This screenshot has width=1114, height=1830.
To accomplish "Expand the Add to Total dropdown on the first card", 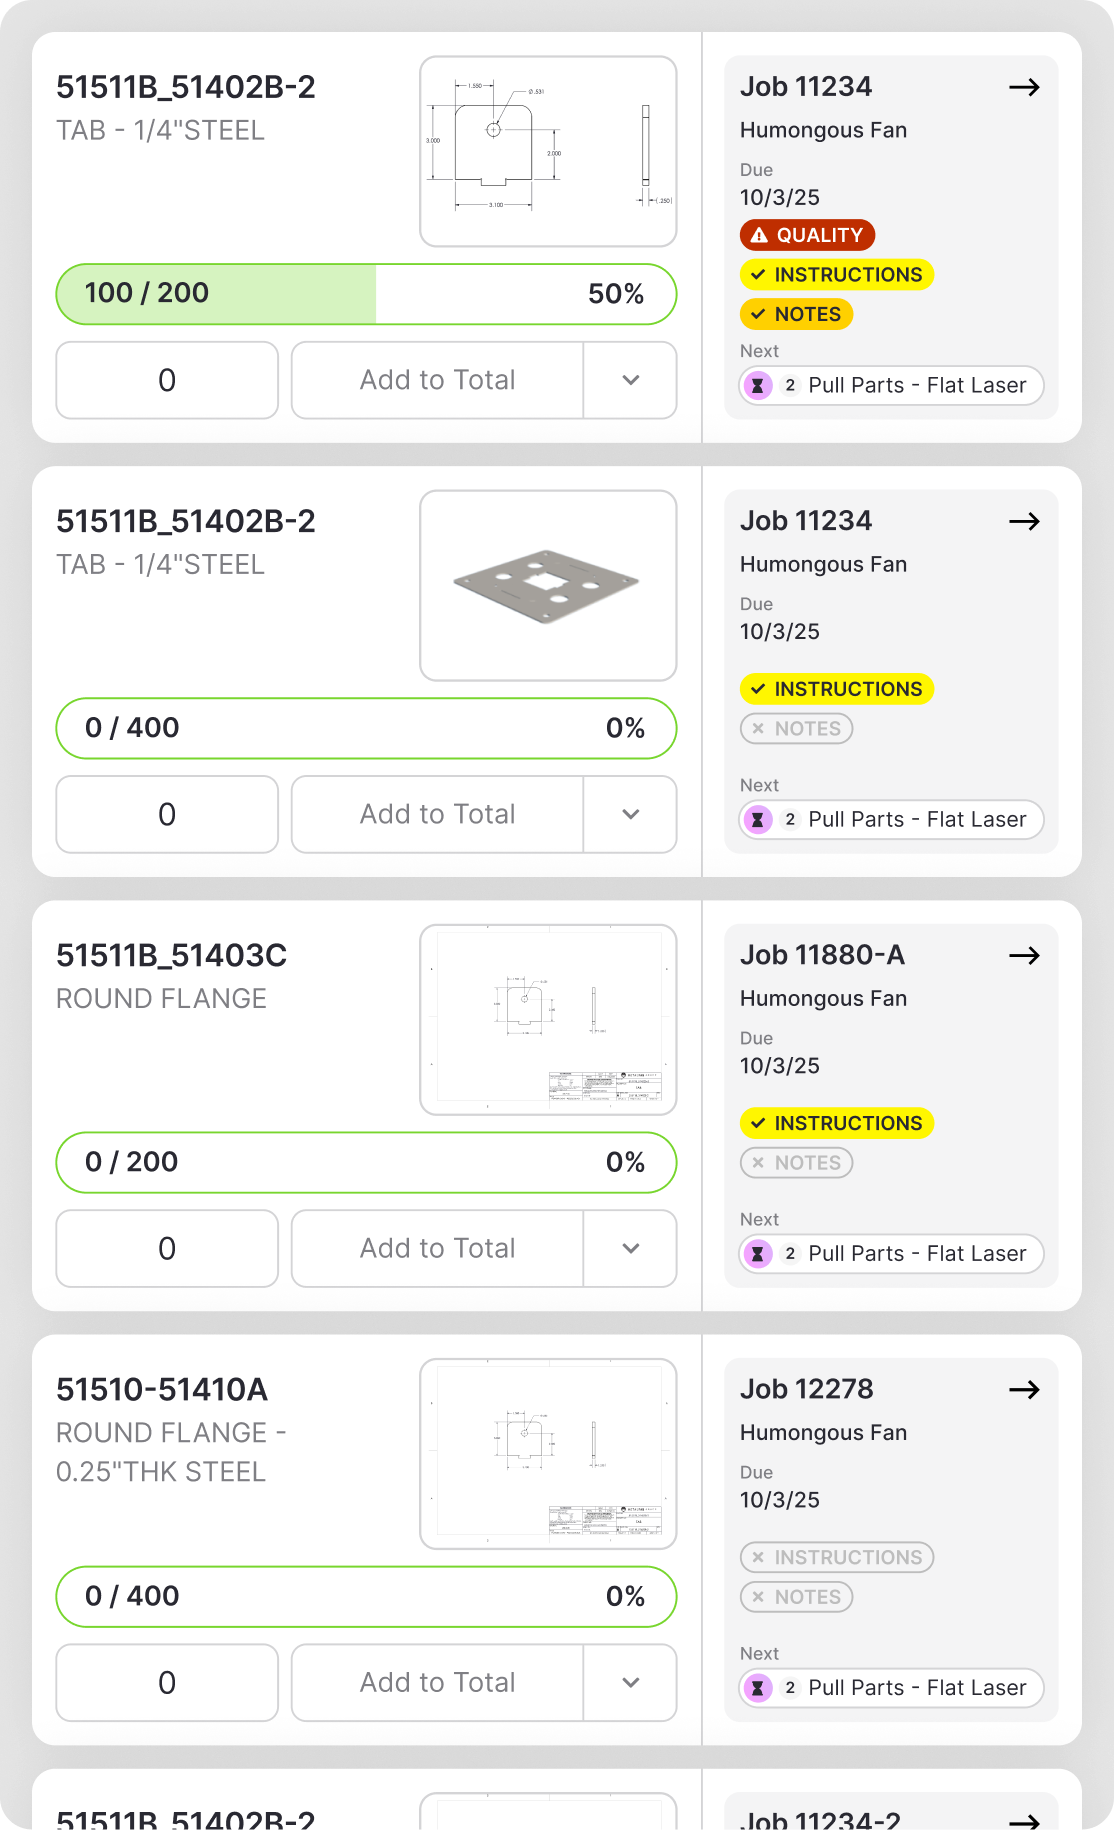I will click(x=630, y=380).
